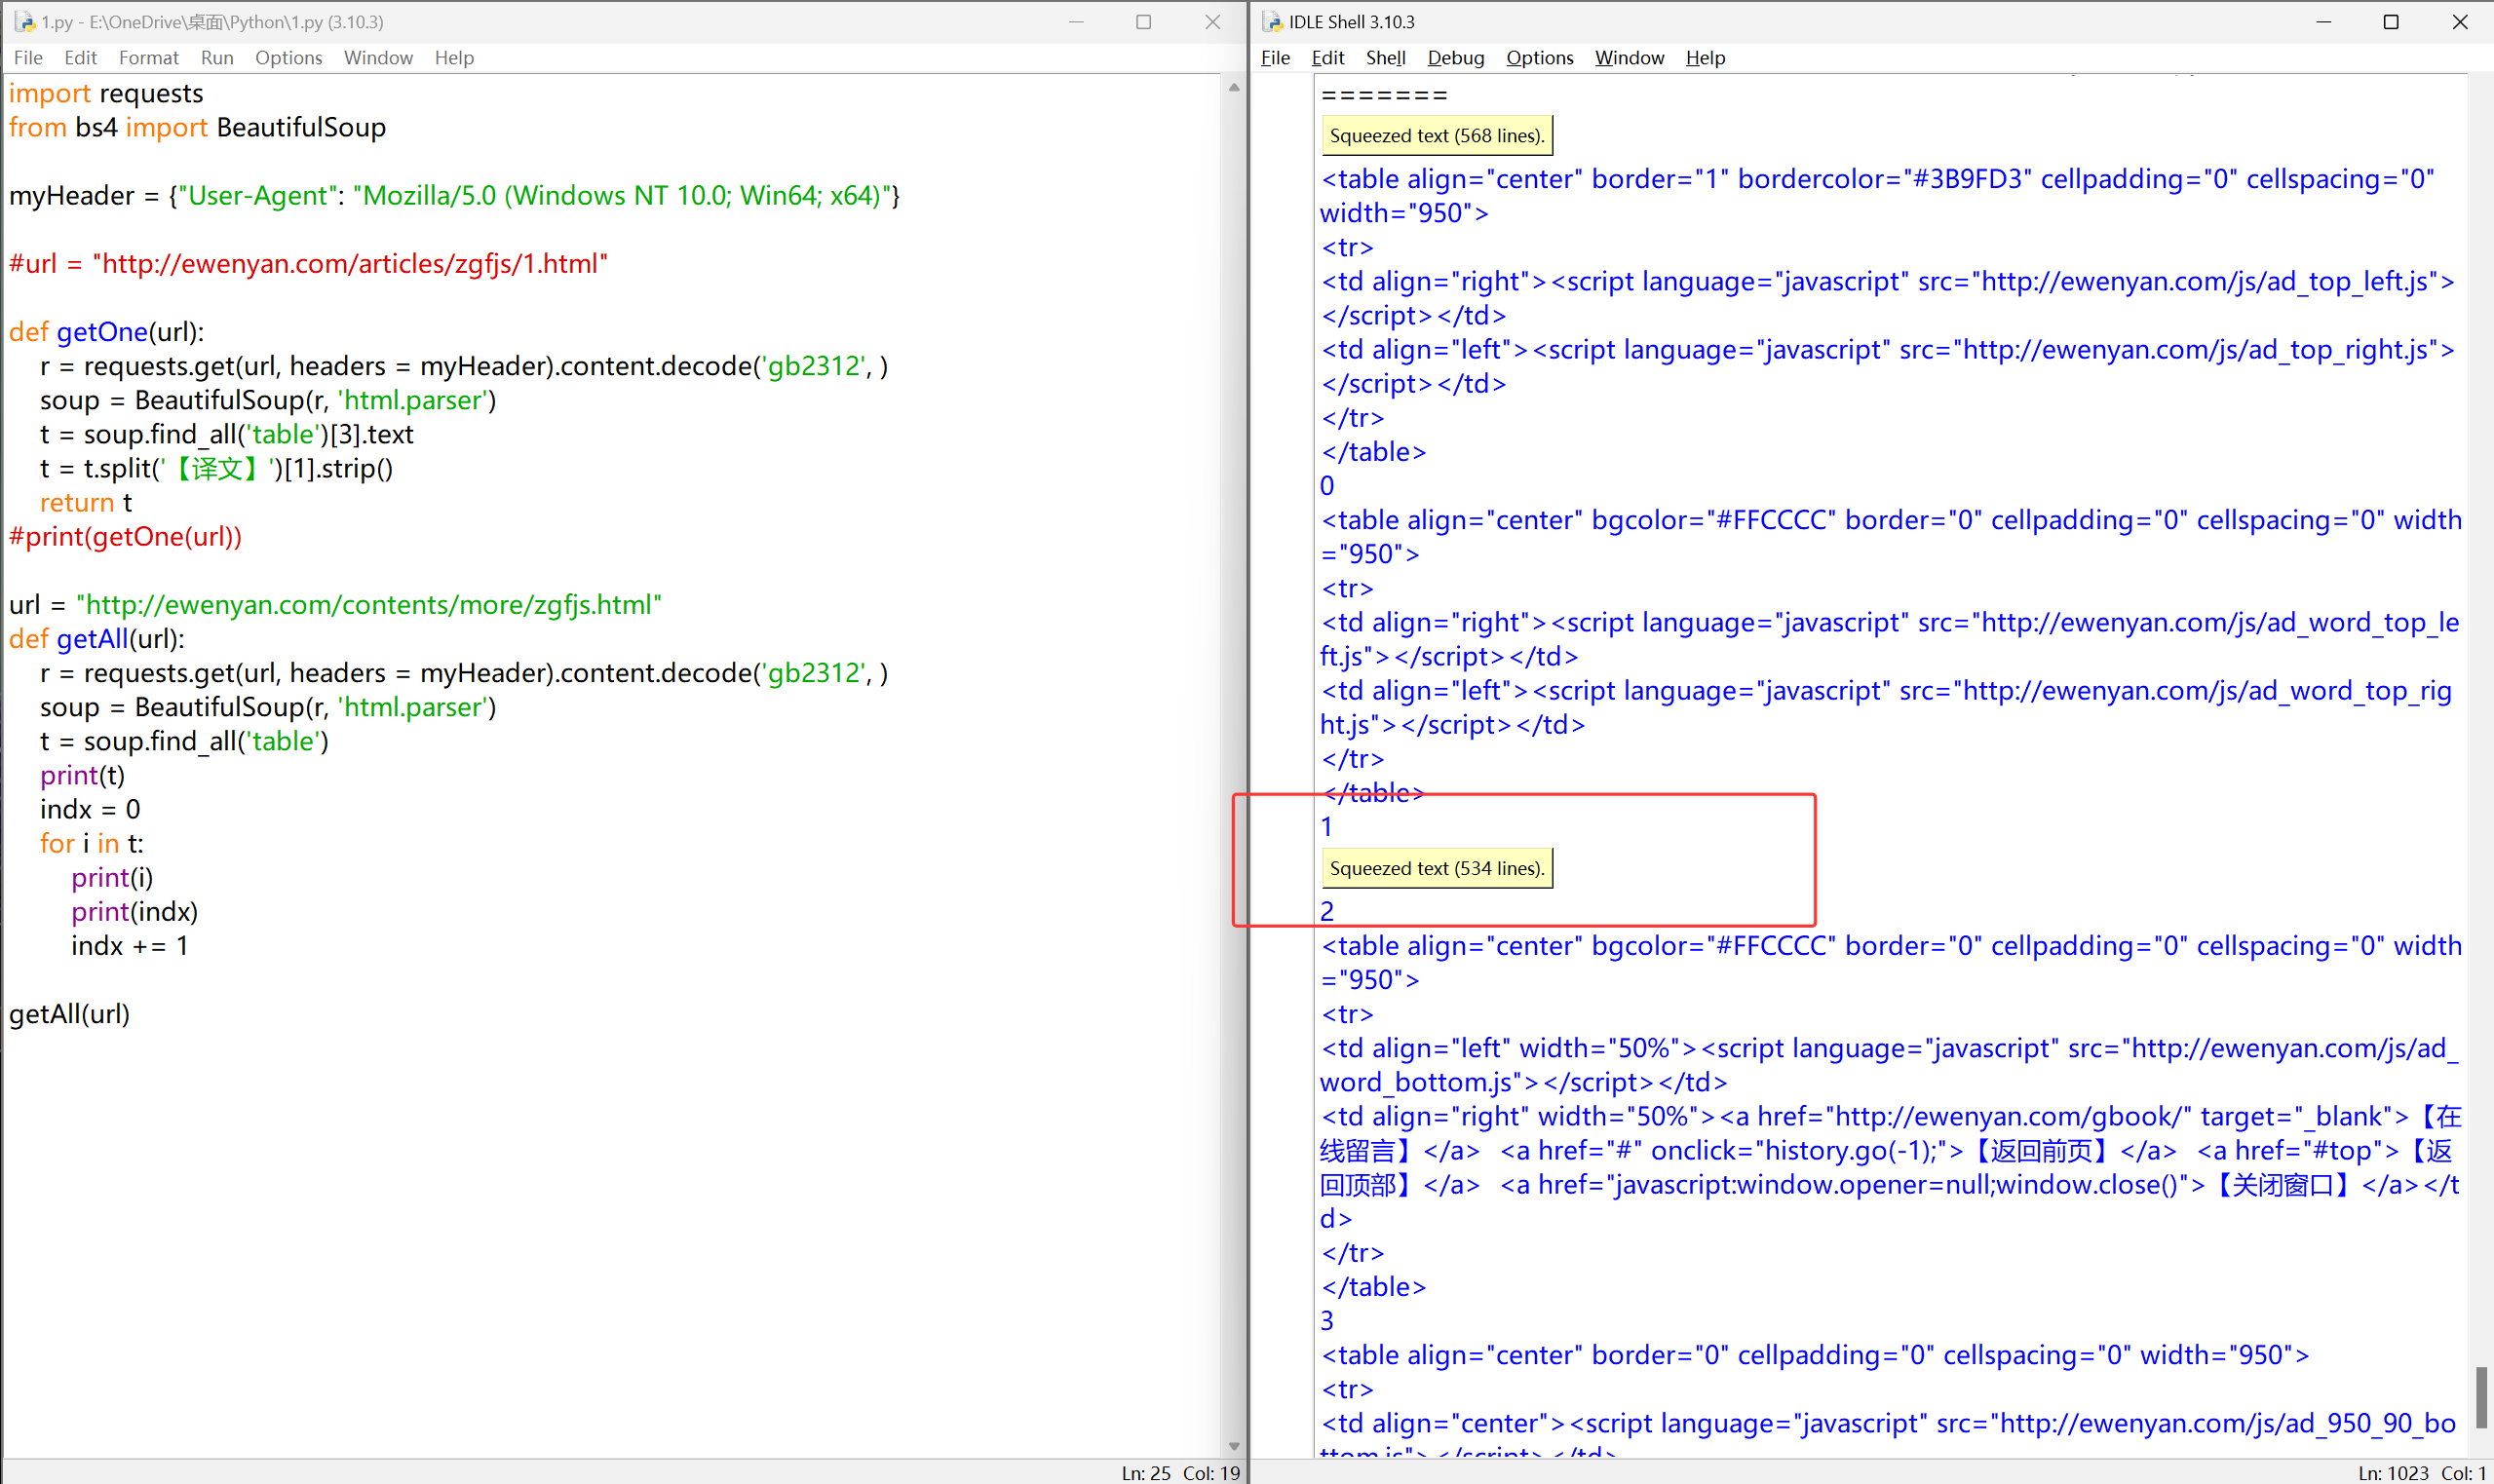2494x1484 pixels.
Task: Close the IDLE Shell window
Action: coord(2460,21)
